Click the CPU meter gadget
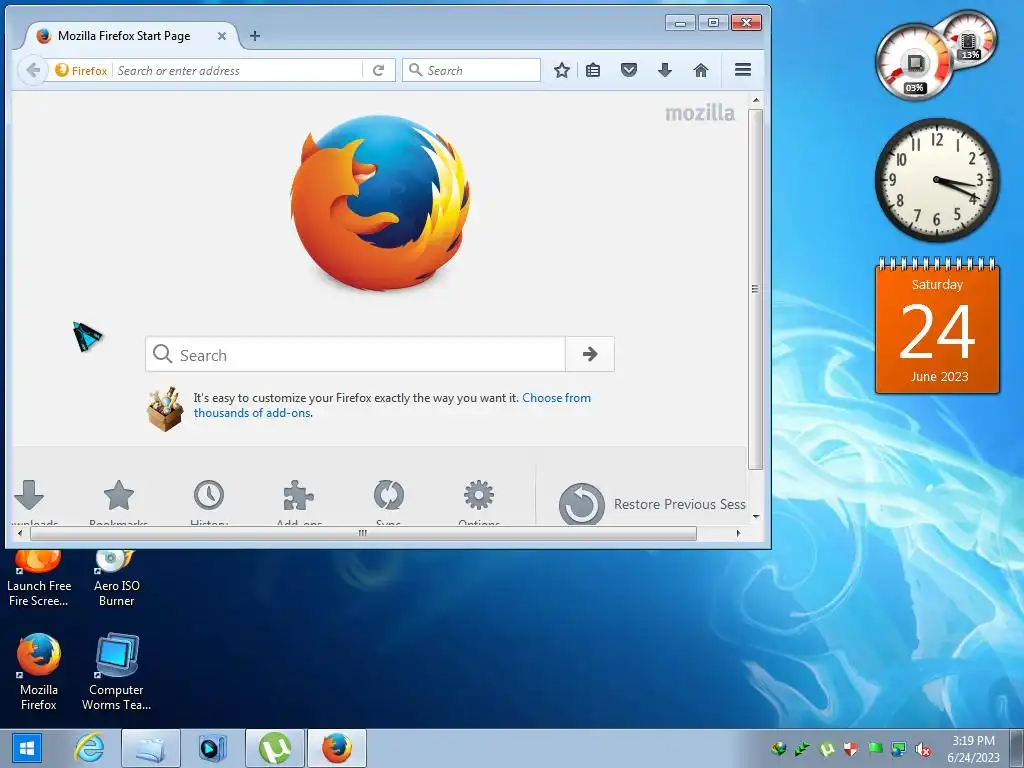This screenshot has height=768, width=1024. (x=915, y=63)
